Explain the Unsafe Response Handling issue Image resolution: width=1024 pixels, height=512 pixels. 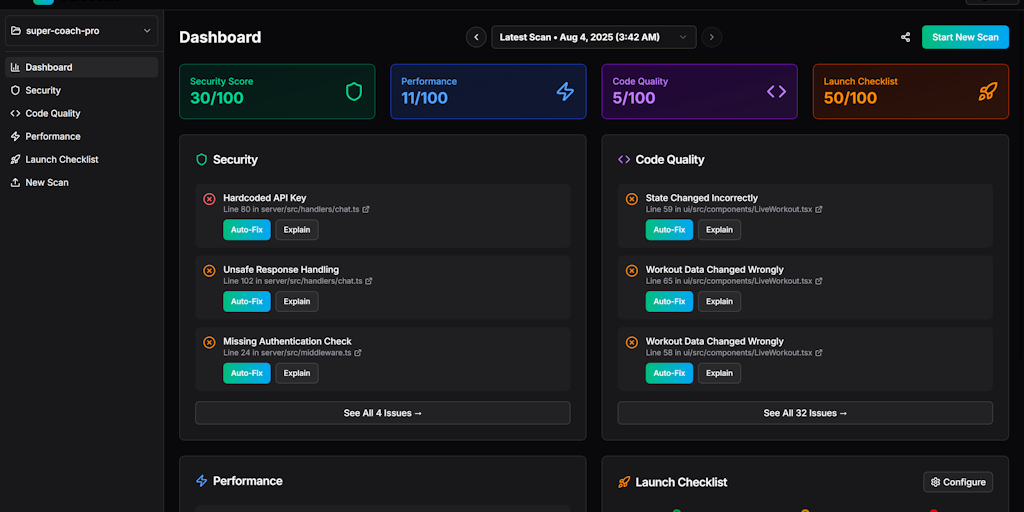point(297,301)
